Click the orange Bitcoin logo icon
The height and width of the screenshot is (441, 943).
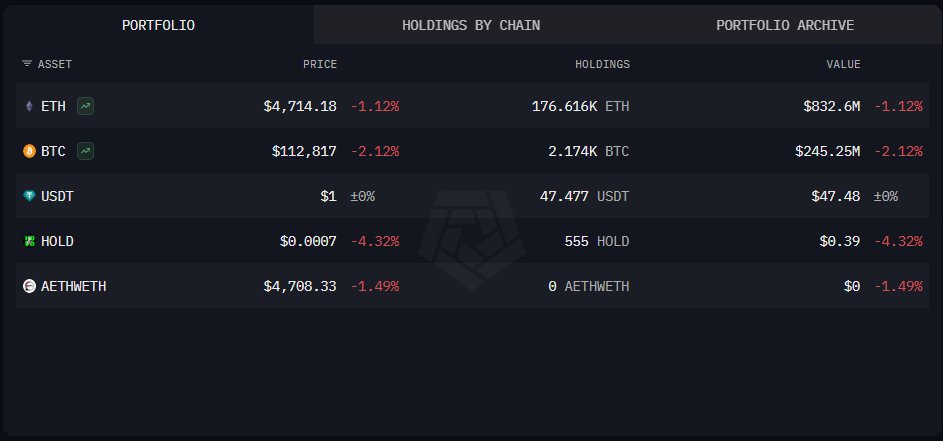tap(29, 151)
